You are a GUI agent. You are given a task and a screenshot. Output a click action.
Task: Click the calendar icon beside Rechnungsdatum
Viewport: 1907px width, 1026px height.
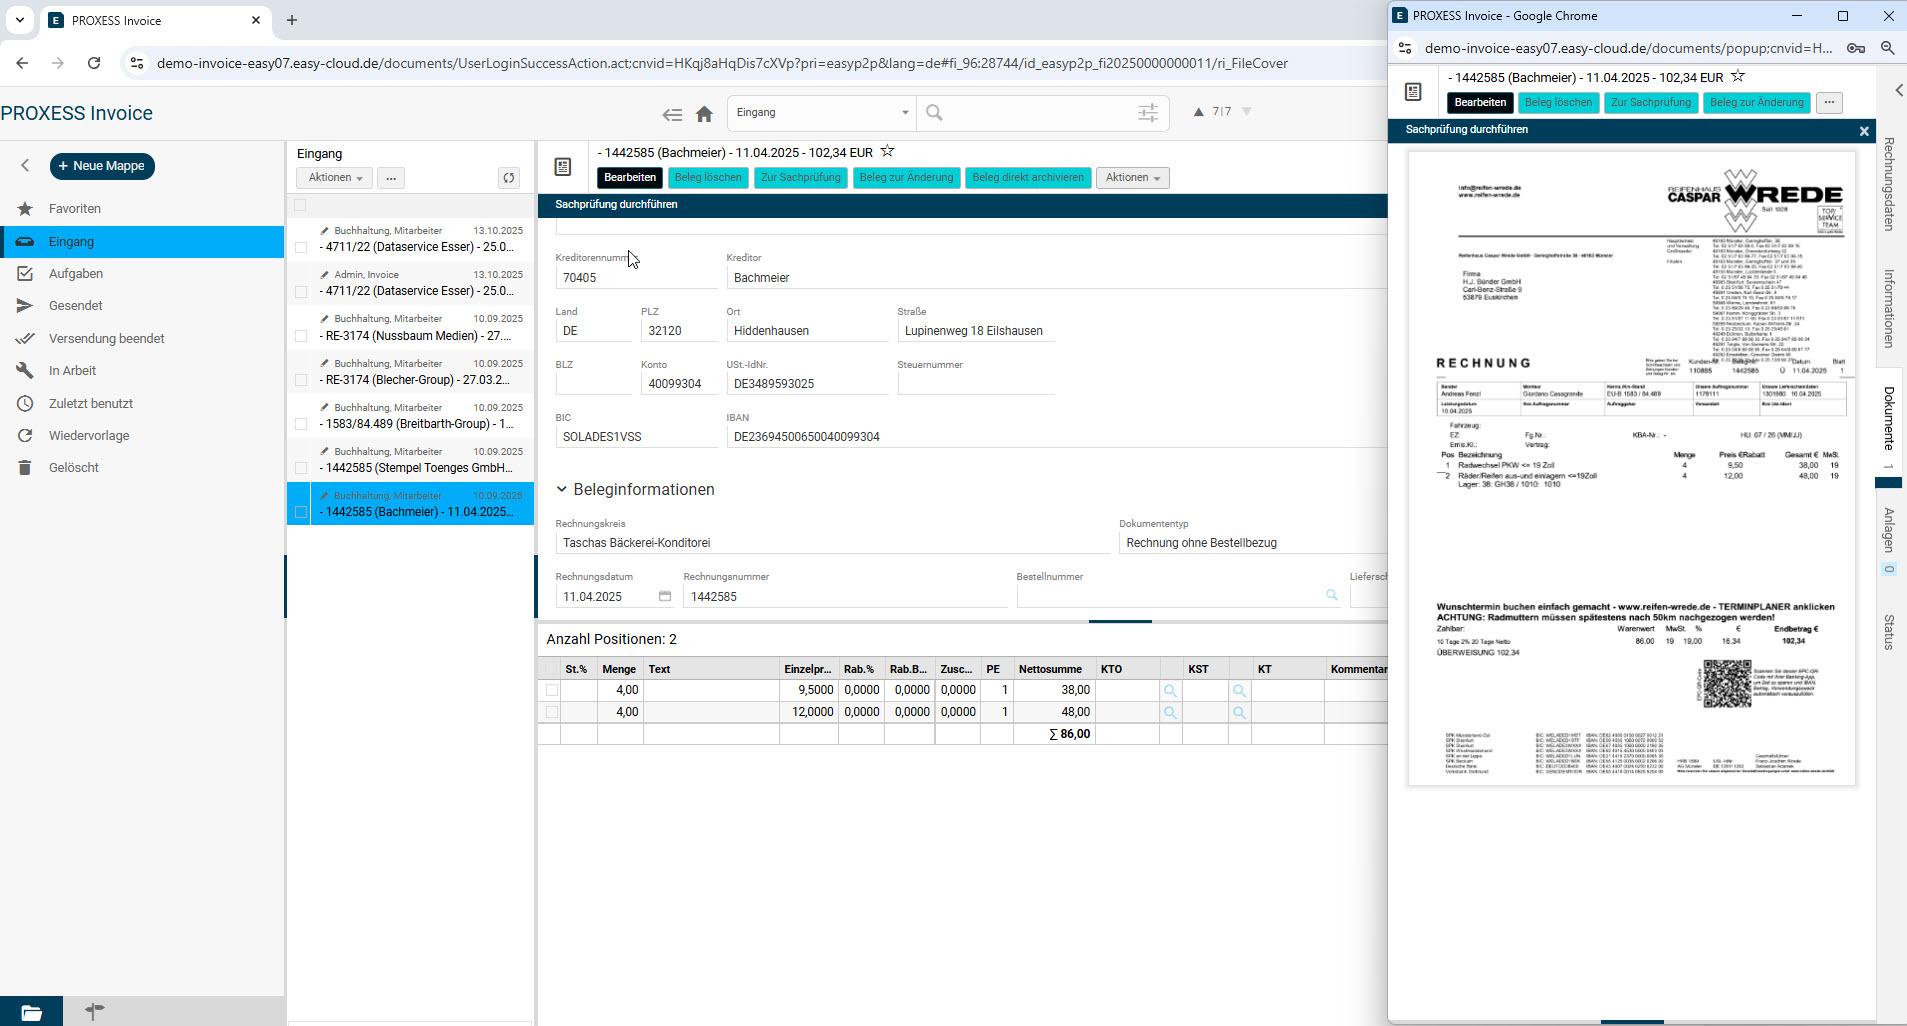point(665,596)
